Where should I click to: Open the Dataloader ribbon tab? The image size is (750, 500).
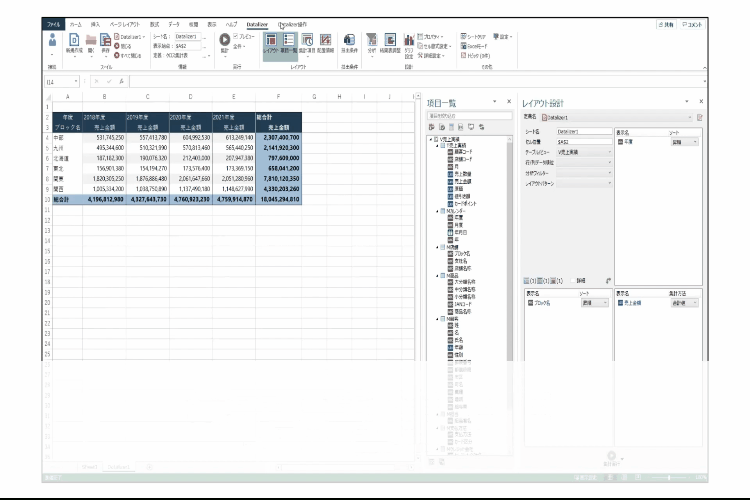[x=257, y=22]
